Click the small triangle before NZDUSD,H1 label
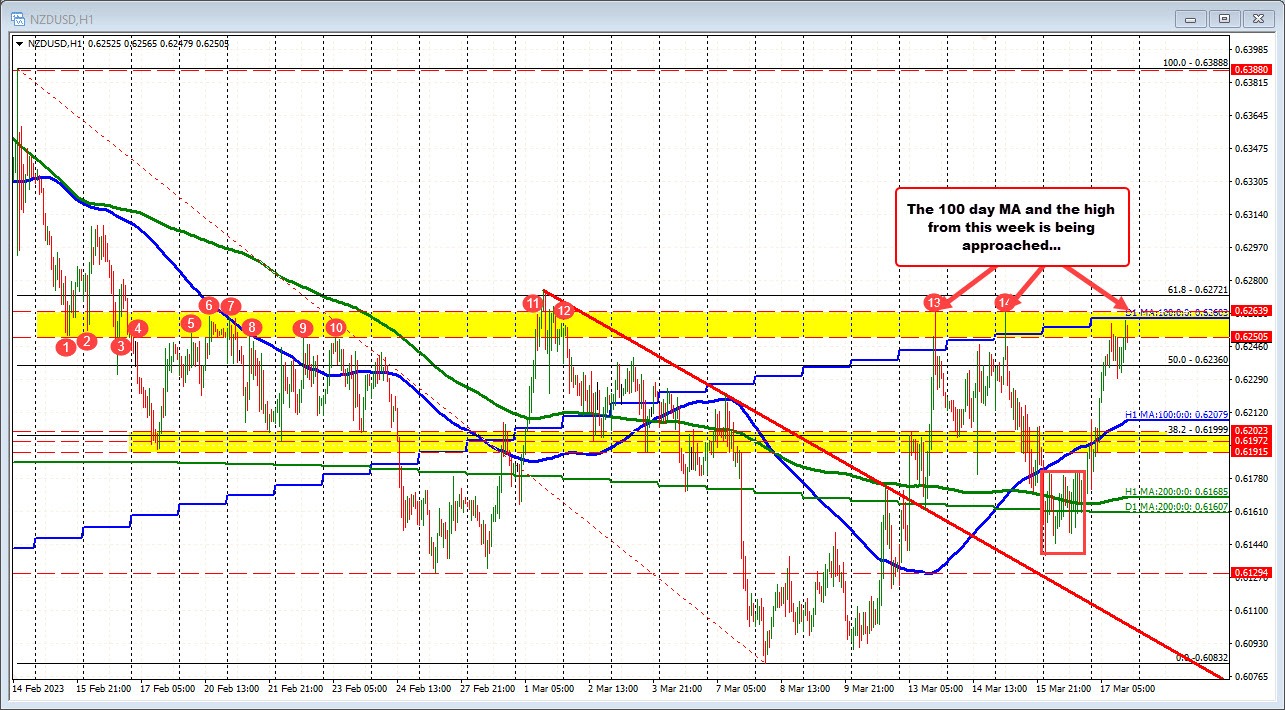Viewport: 1285px width, 710px height. click(19, 44)
